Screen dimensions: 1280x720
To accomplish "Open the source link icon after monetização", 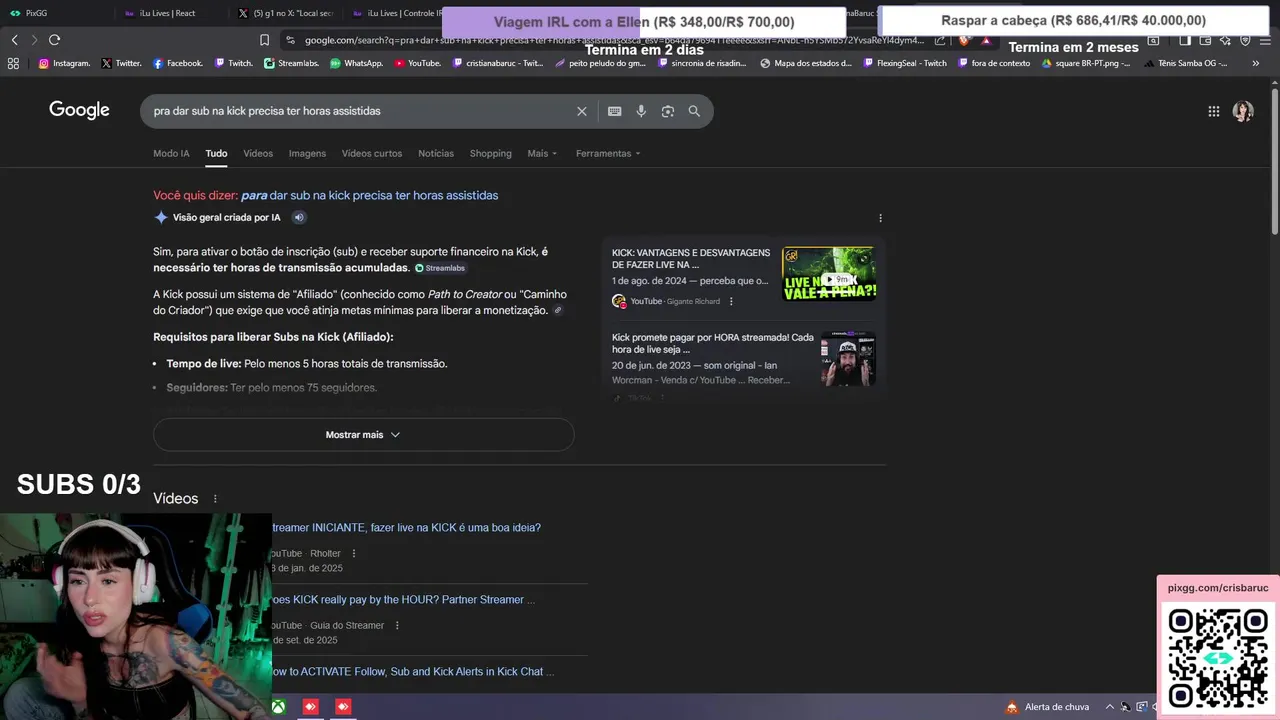I will pos(558,310).
